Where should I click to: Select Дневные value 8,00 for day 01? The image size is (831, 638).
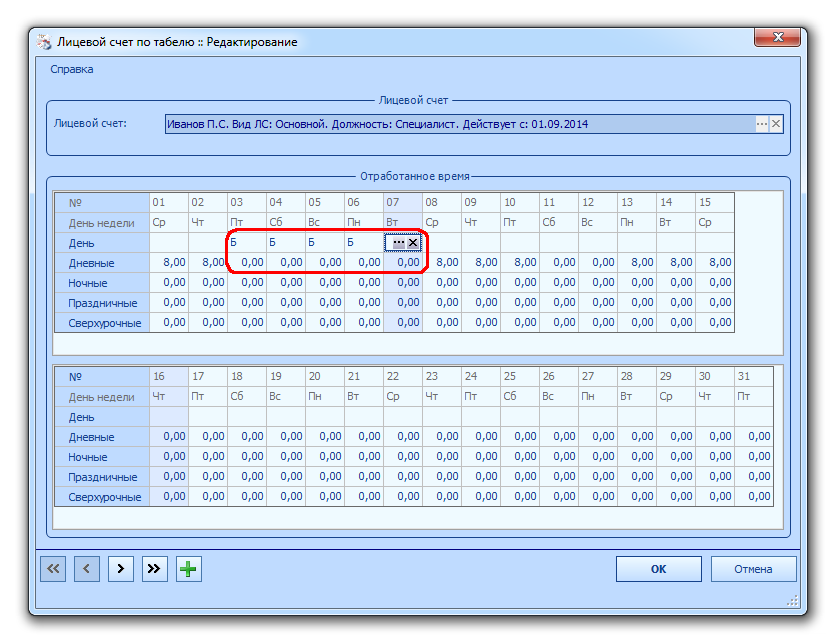tap(169, 262)
